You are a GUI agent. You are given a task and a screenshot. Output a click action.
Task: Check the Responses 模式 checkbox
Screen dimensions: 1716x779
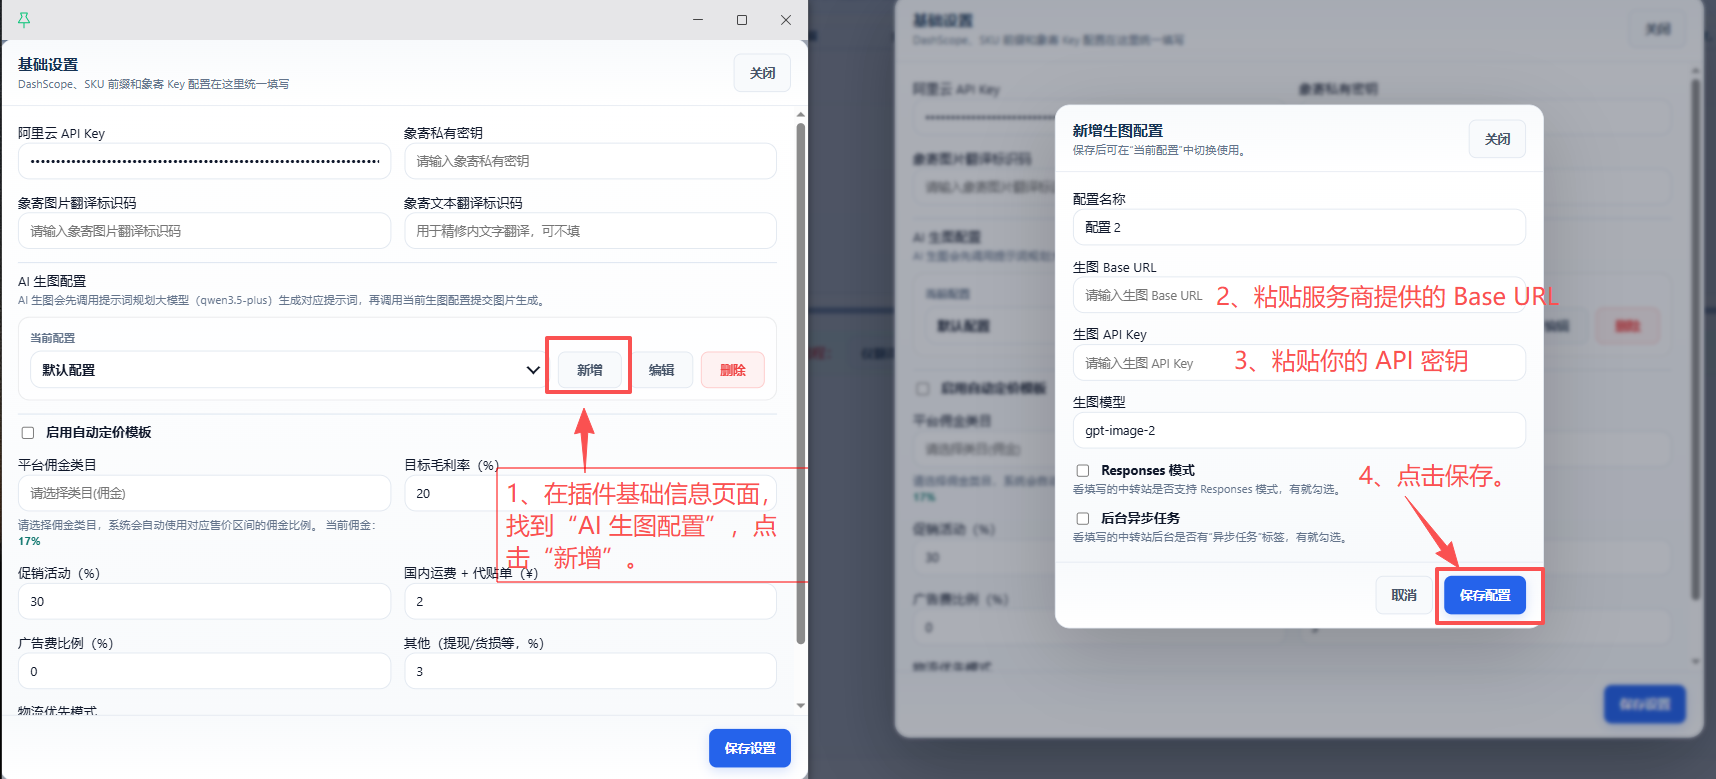click(x=1083, y=470)
